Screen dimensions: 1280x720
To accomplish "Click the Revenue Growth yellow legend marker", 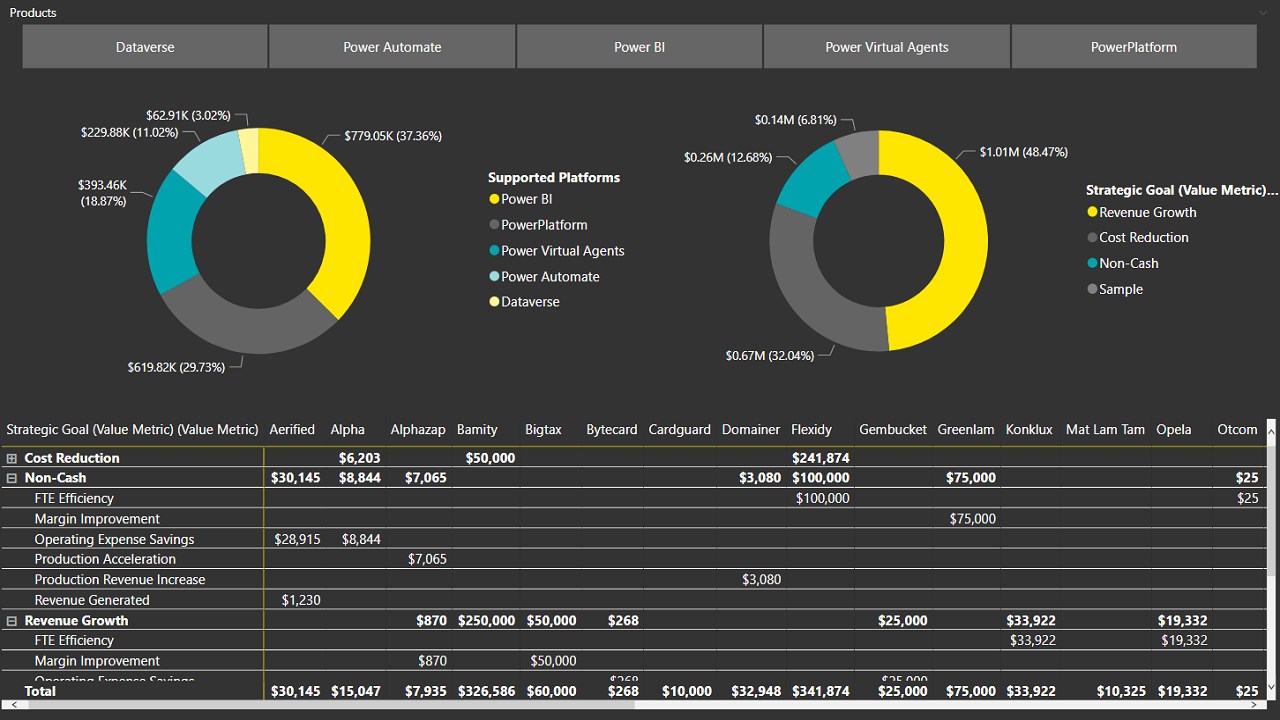I will pyautogui.click(x=1092, y=212).
